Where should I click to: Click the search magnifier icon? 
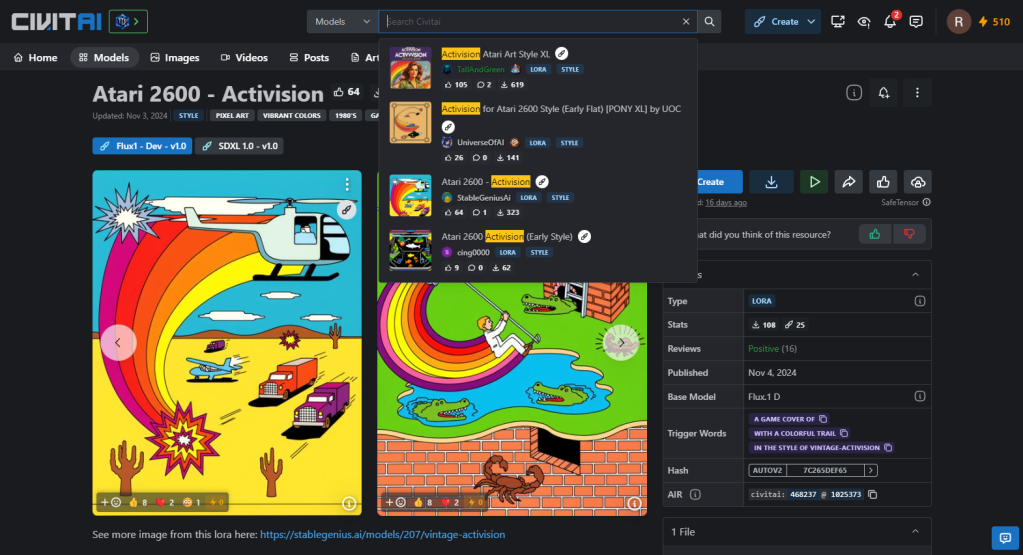tap(709, 21)
